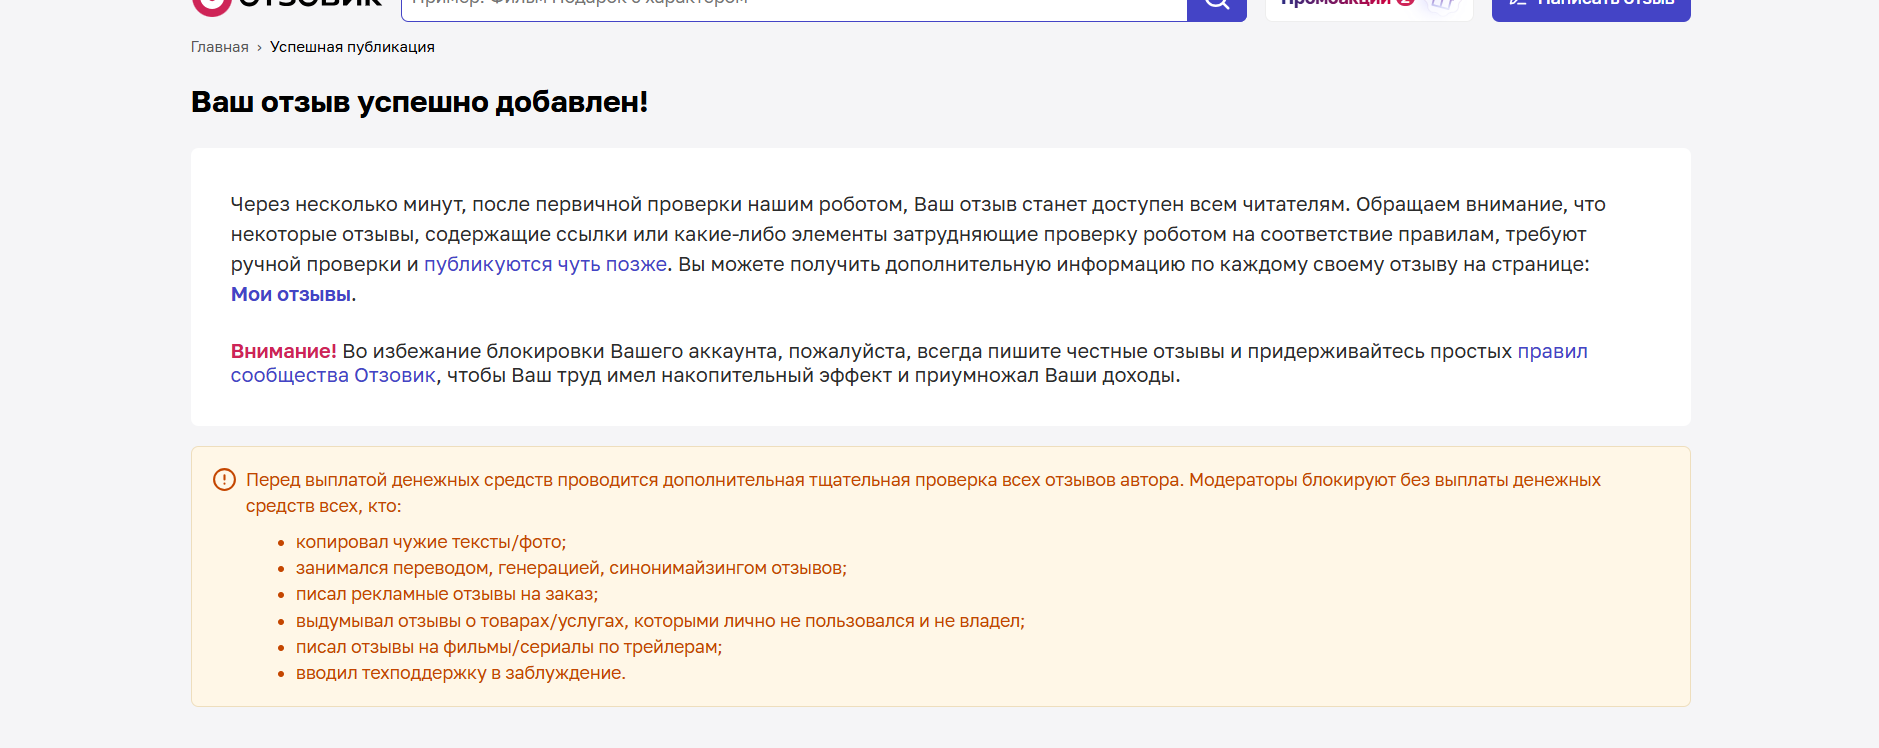Click the notice sentence 'Перед выплатой денежных средств'
This screenshot has width=1879, height=748.
(x=923, y=493)
